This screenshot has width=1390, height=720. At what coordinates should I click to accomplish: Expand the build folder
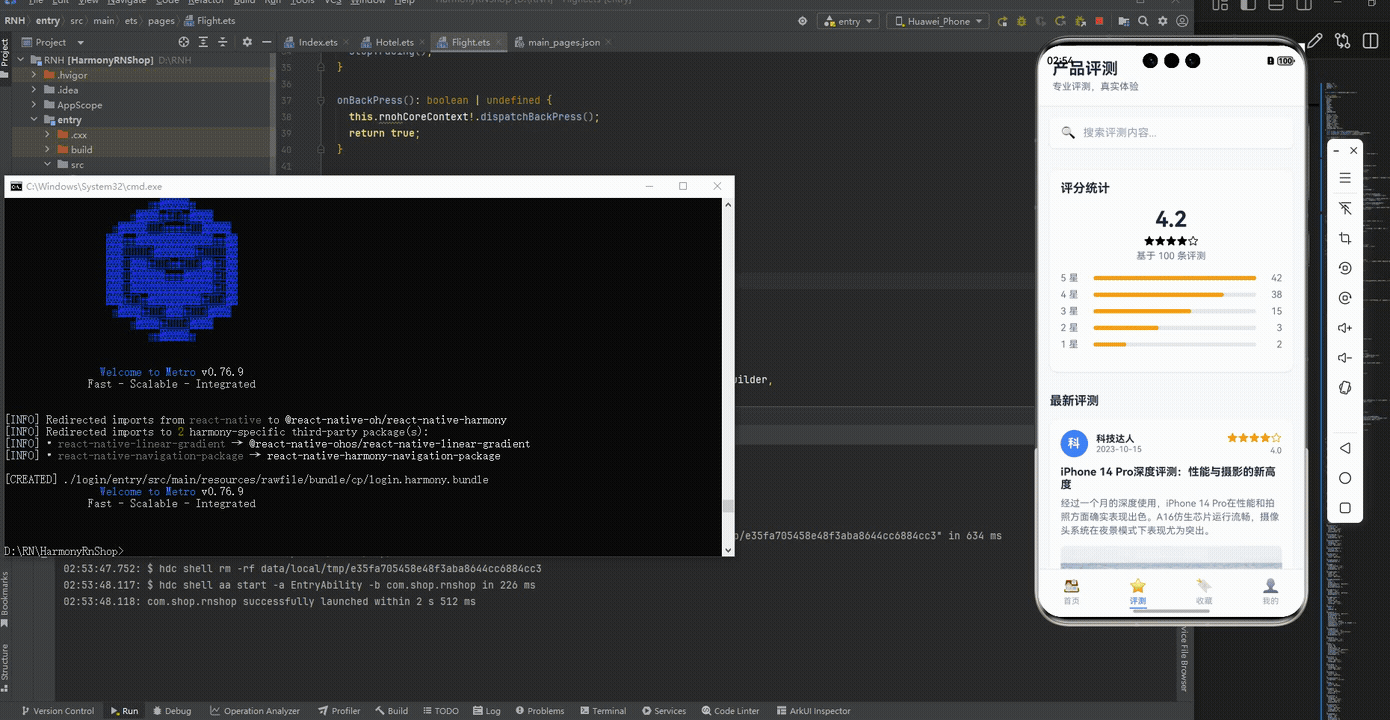[47, 150]
